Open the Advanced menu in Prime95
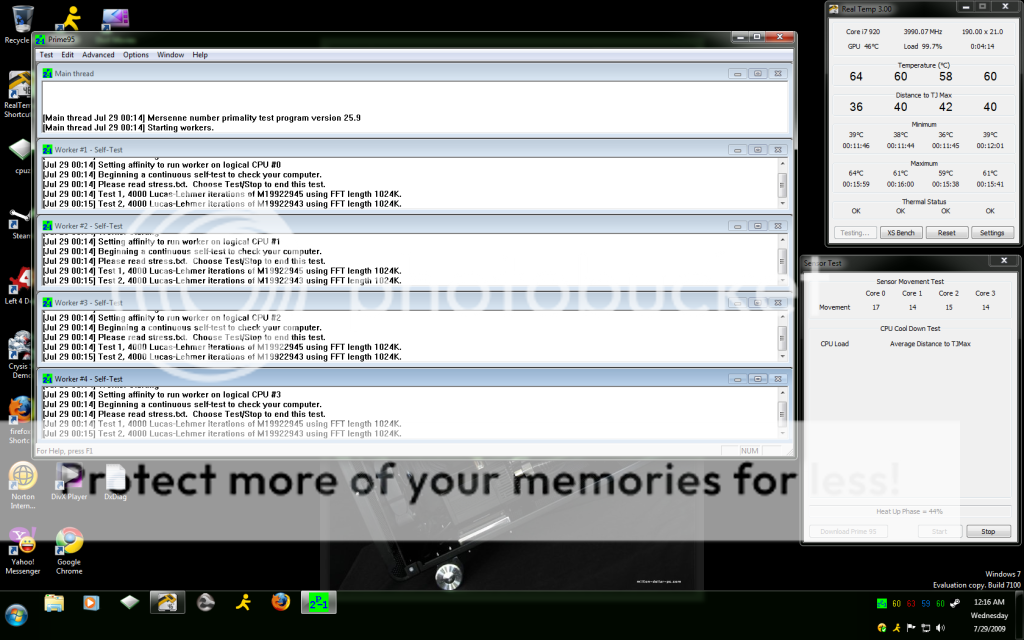Image resolution: width=1024 pixels, height=640 pixels. (x=98, y=55)
